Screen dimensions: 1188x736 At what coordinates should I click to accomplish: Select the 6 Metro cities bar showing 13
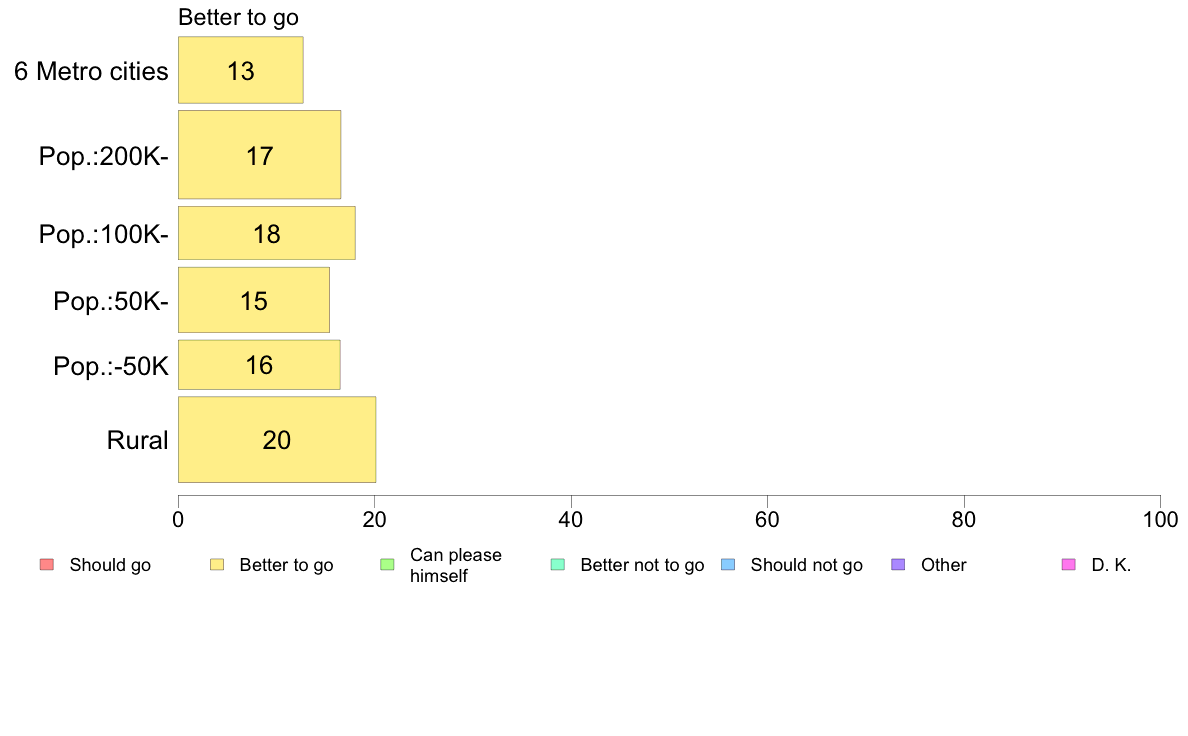pos(241,70)
